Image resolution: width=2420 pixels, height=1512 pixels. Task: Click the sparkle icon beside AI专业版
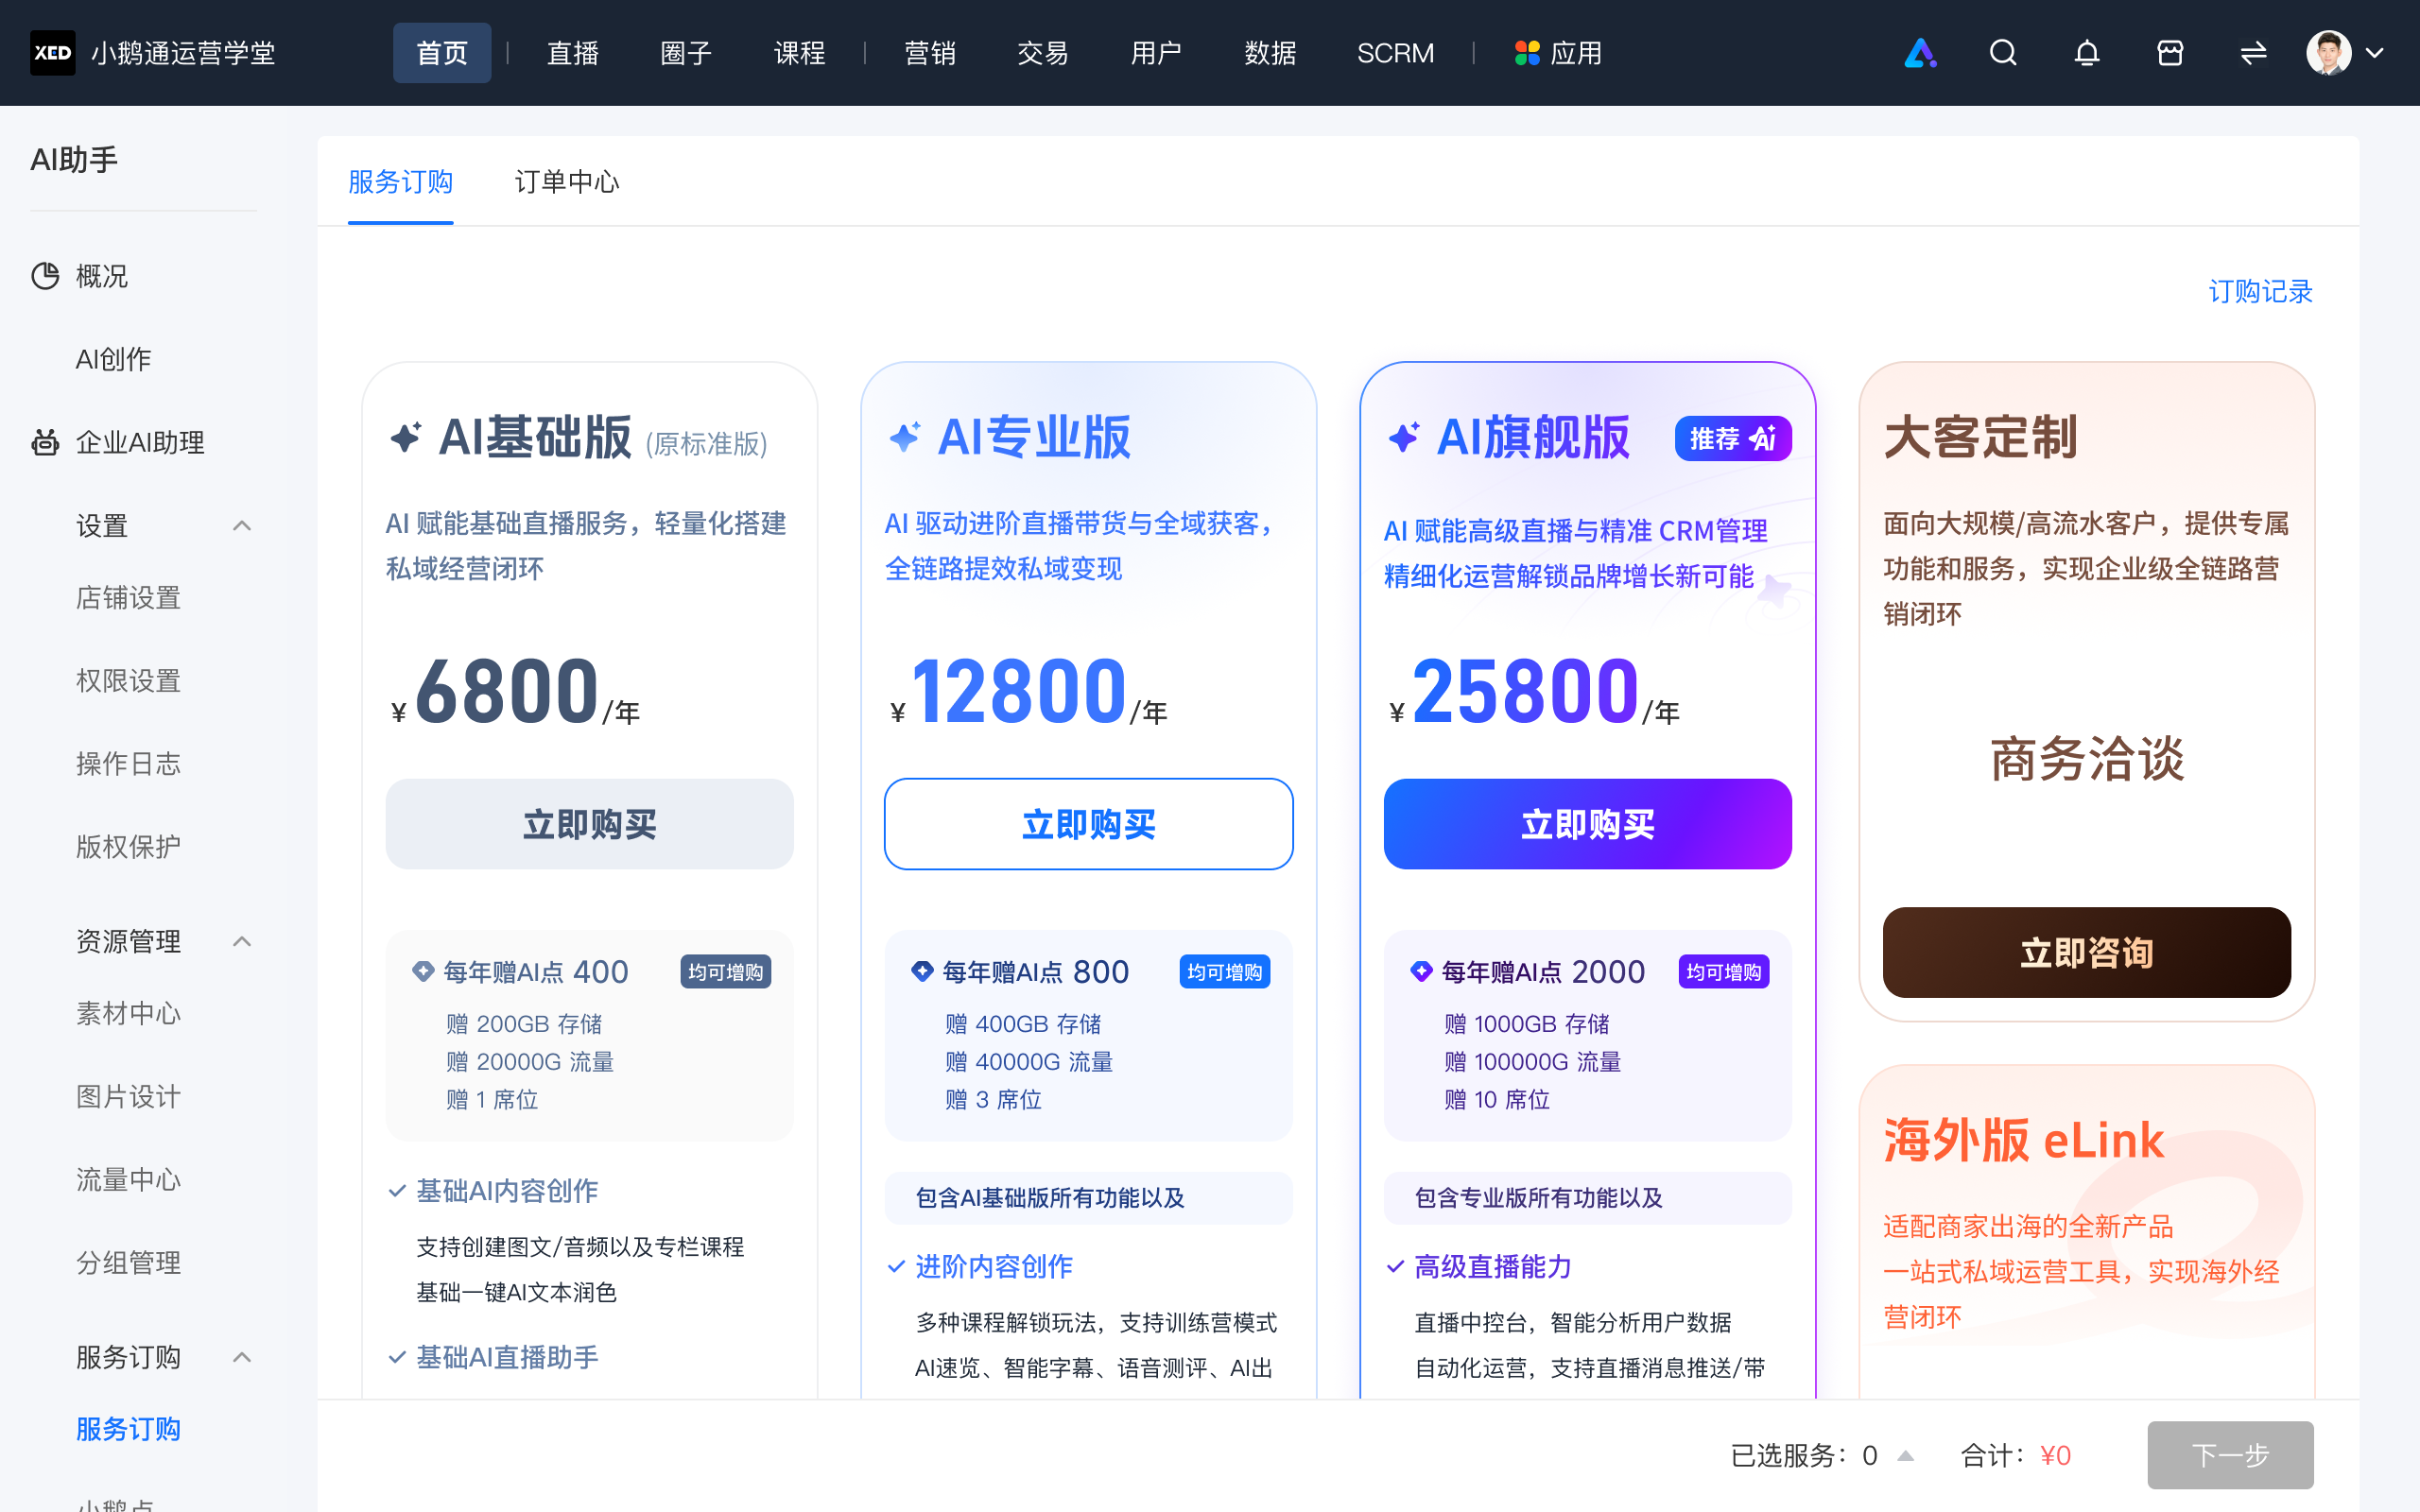click(905, 437)
